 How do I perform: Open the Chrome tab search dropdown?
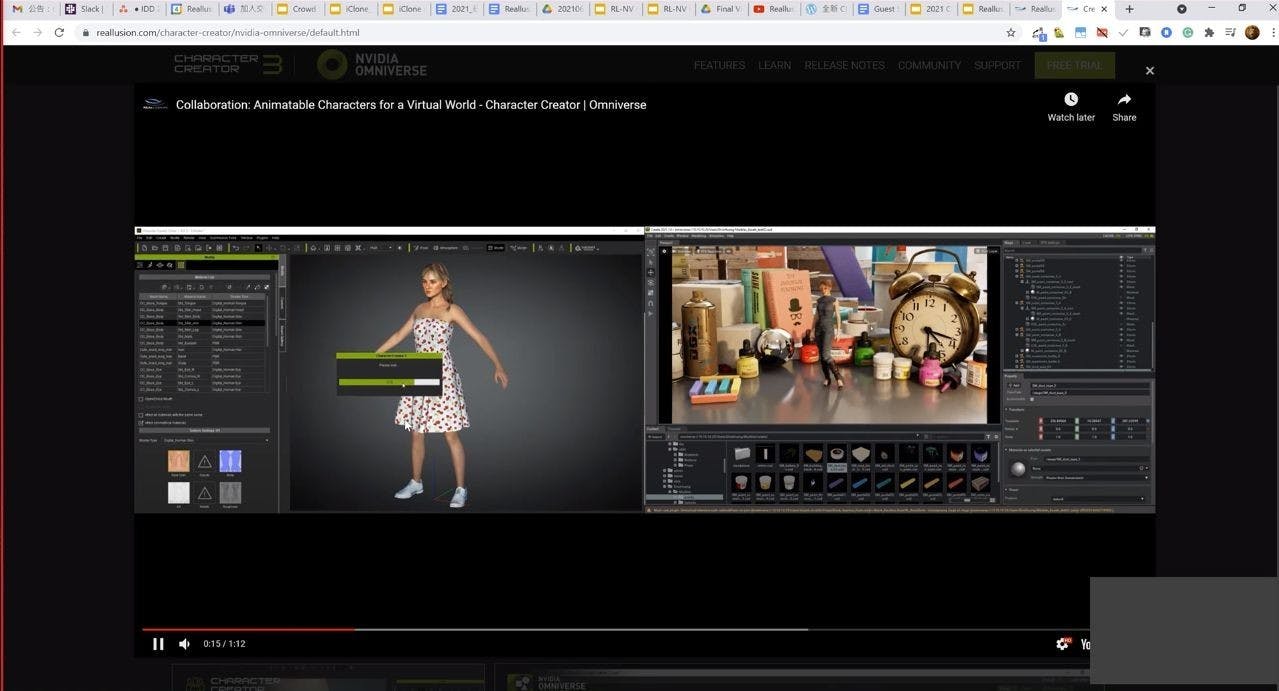pyautogui.click(x=1181, y=9)
